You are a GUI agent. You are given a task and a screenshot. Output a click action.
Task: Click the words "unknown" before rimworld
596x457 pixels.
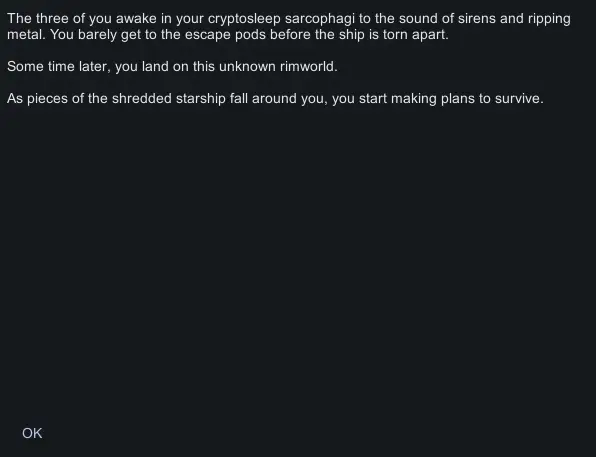coord(247,67)
